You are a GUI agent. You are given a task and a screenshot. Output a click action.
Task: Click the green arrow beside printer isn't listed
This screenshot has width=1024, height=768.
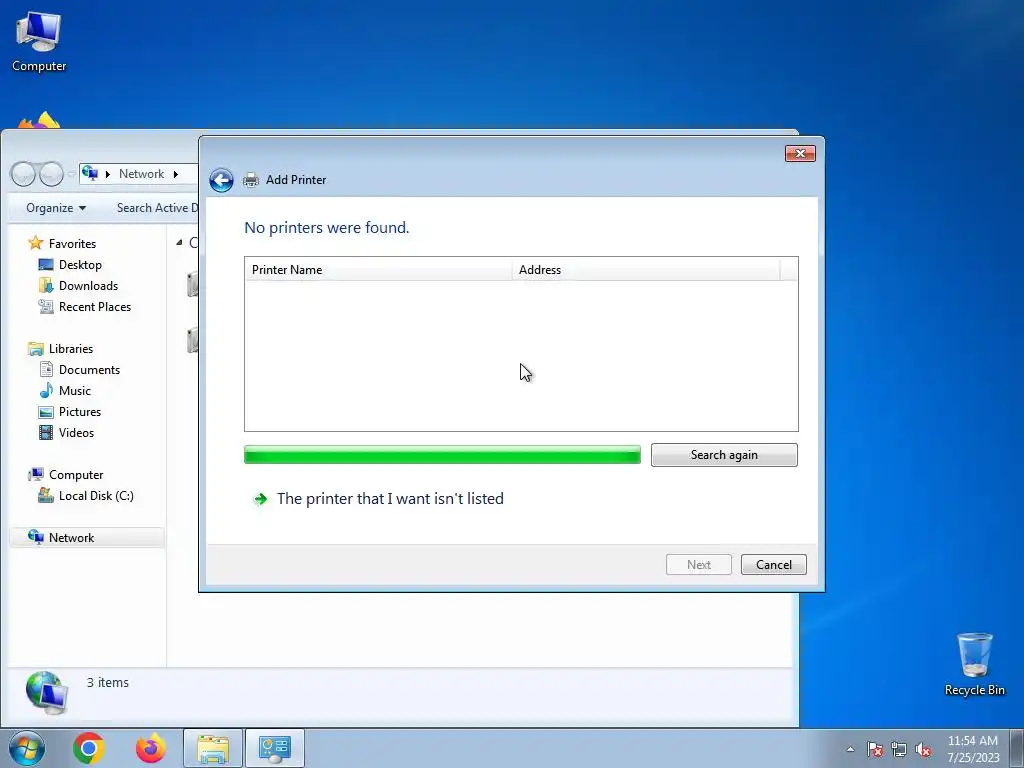(261, 499)
